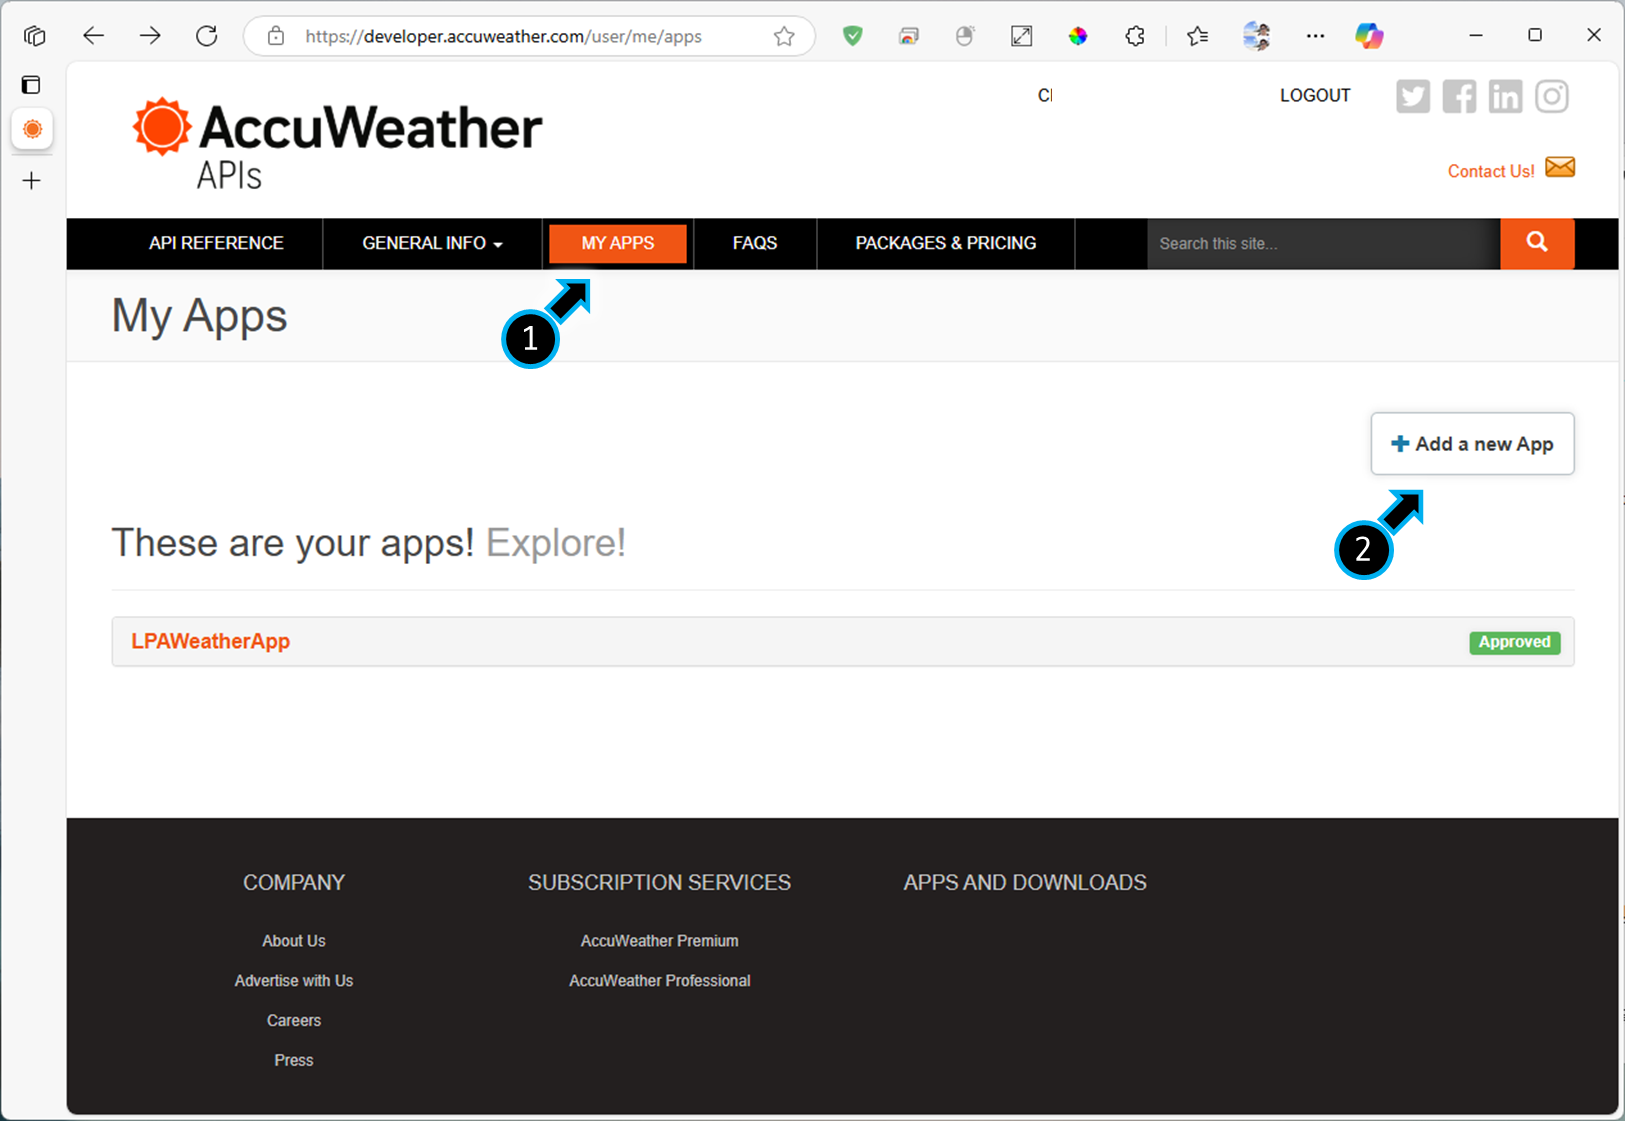Open AccuWeather Facebook page icon
Screen dimensions: 1625x1121
[x=1459, y=97]
